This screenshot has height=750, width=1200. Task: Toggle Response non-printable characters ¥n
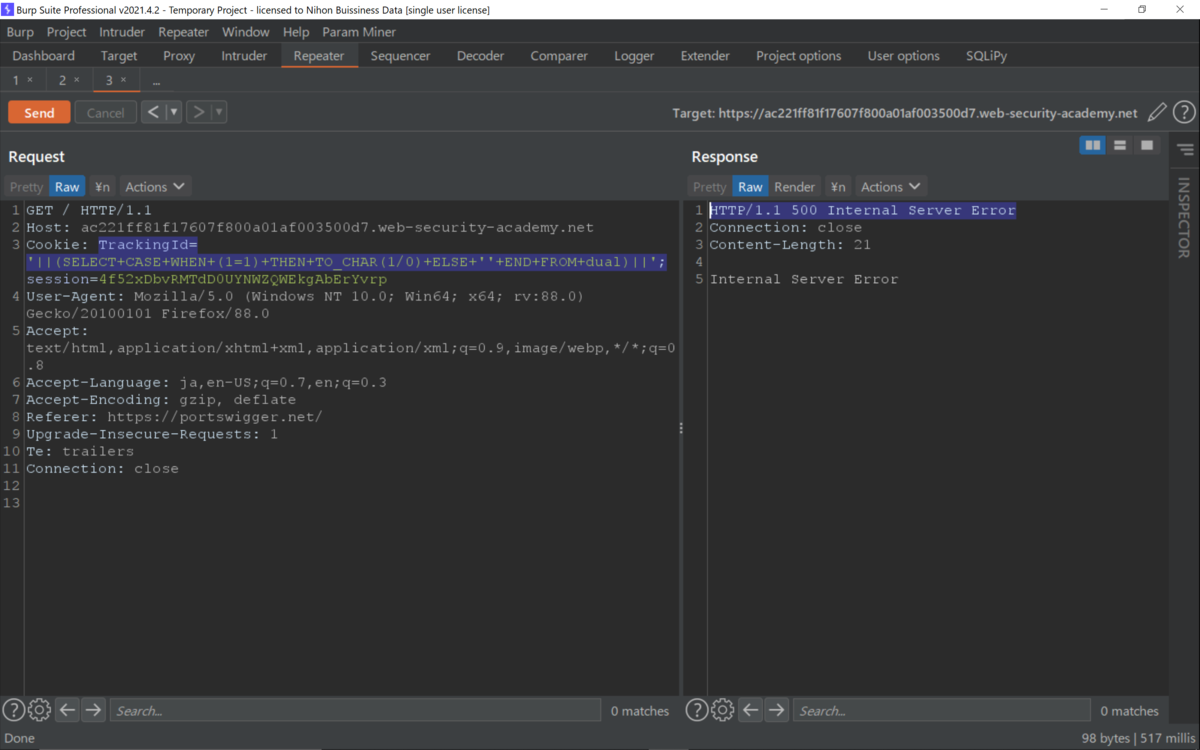click(838, 187)
